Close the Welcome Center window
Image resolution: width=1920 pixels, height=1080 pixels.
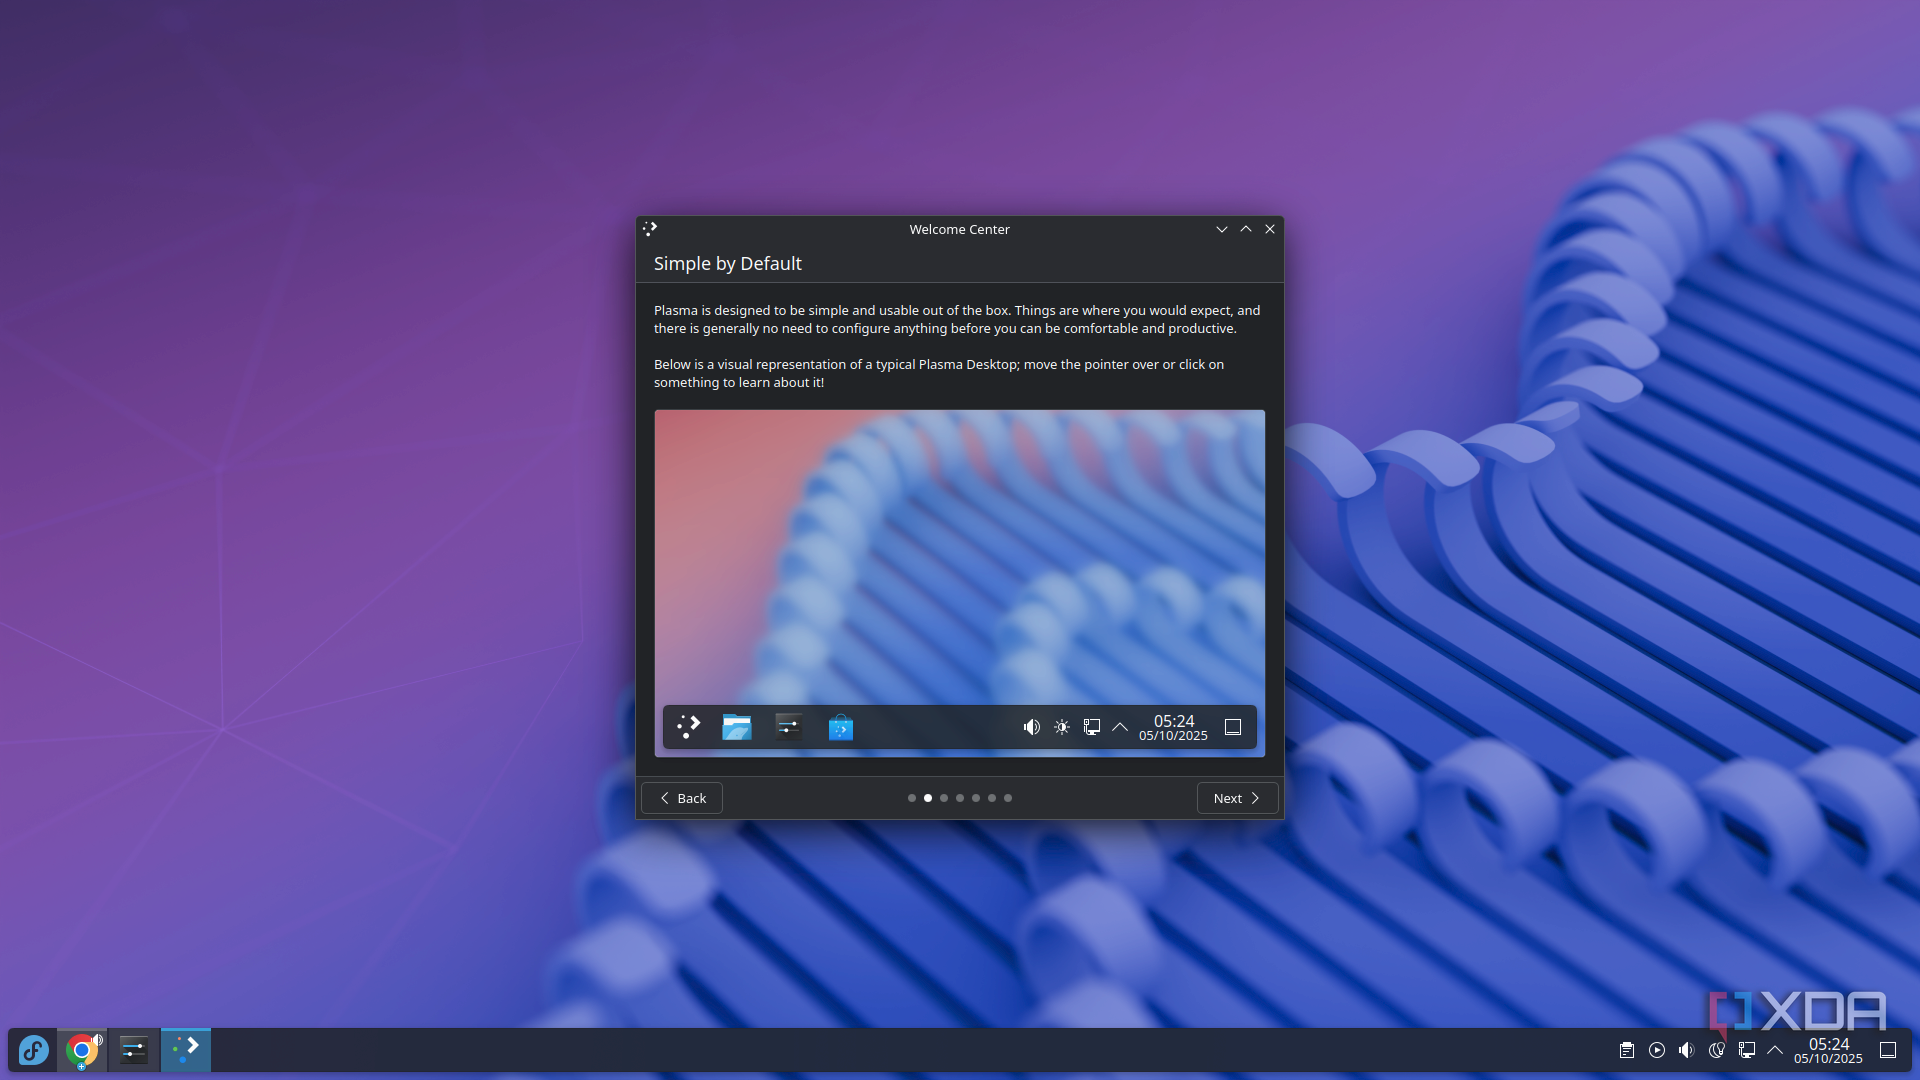[1270, 229]
